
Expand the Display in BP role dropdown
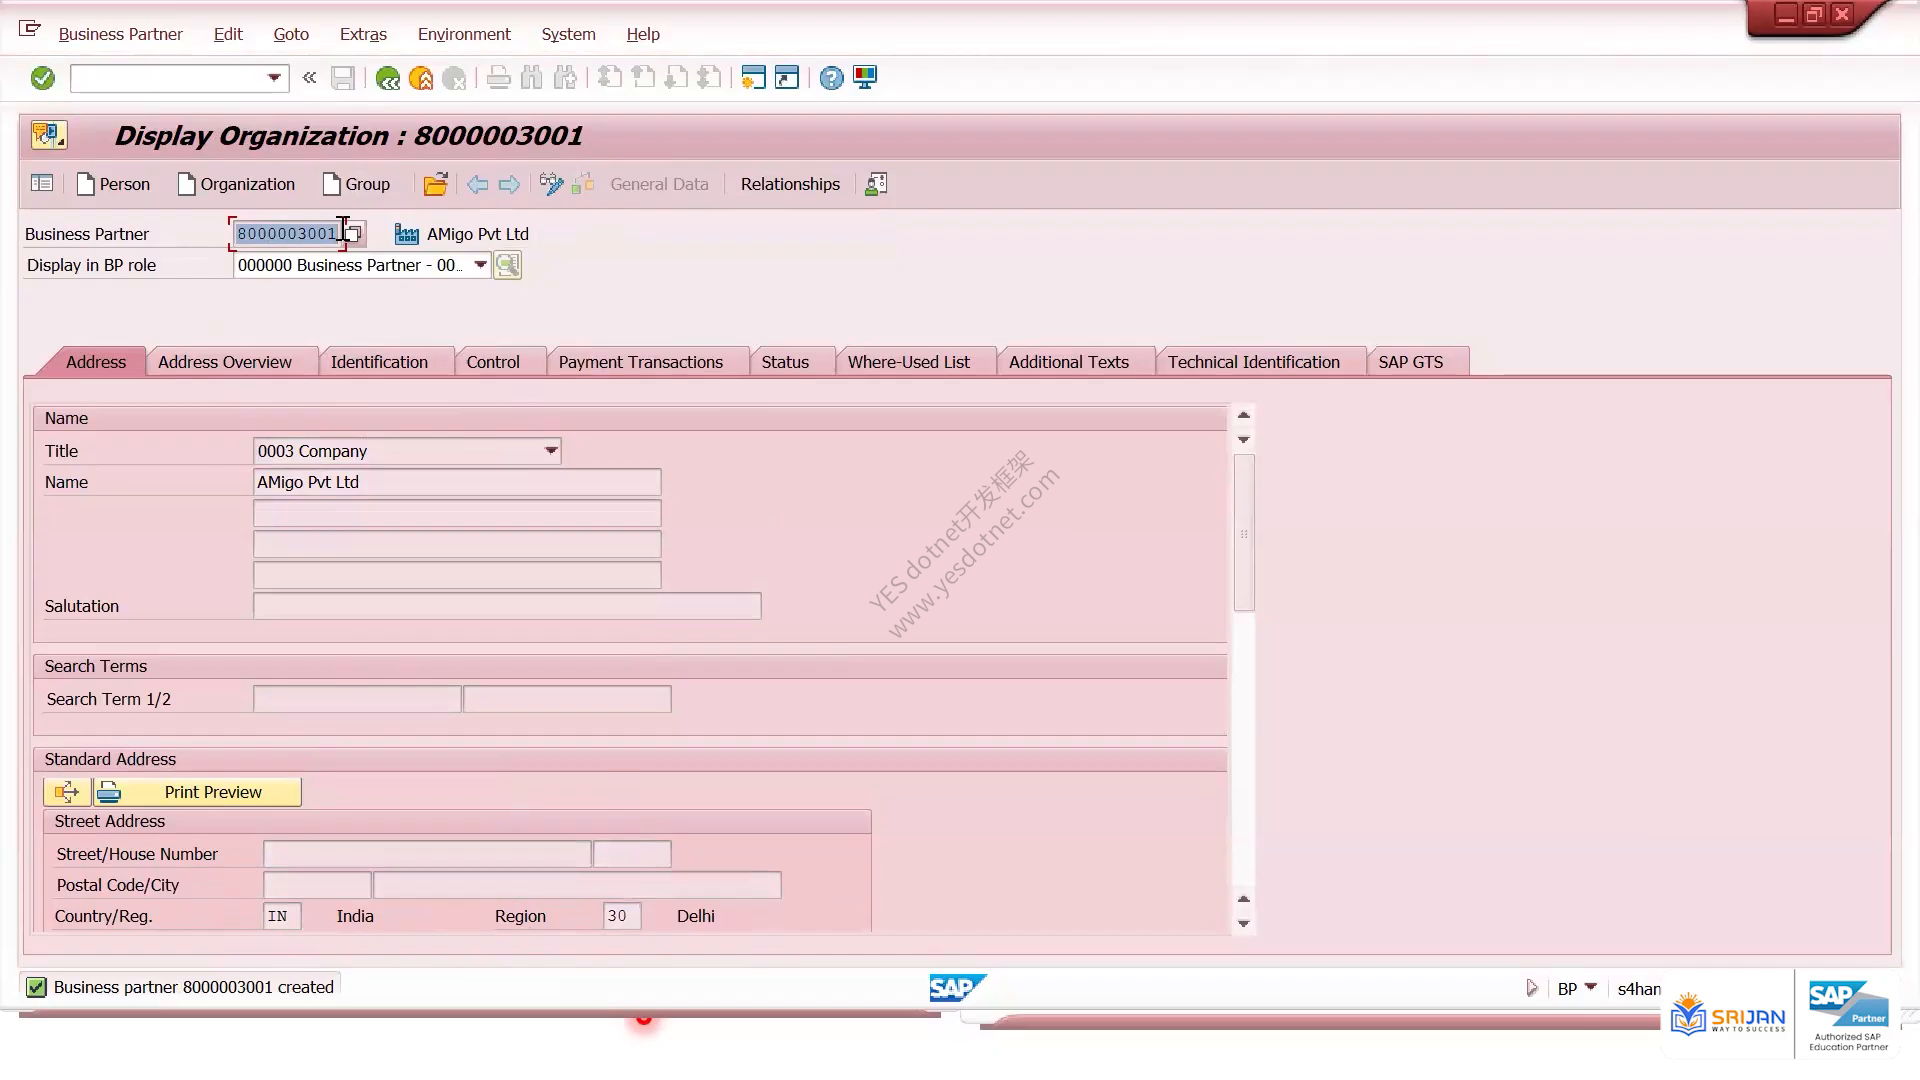480,265
